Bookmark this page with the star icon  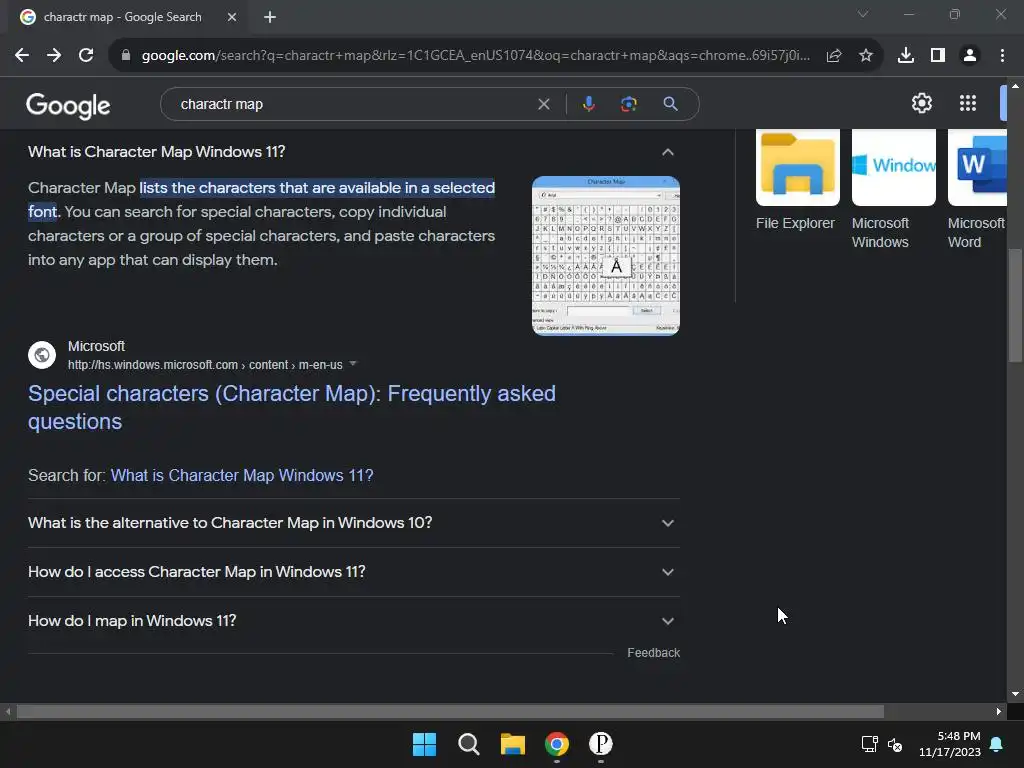[865, 56]
